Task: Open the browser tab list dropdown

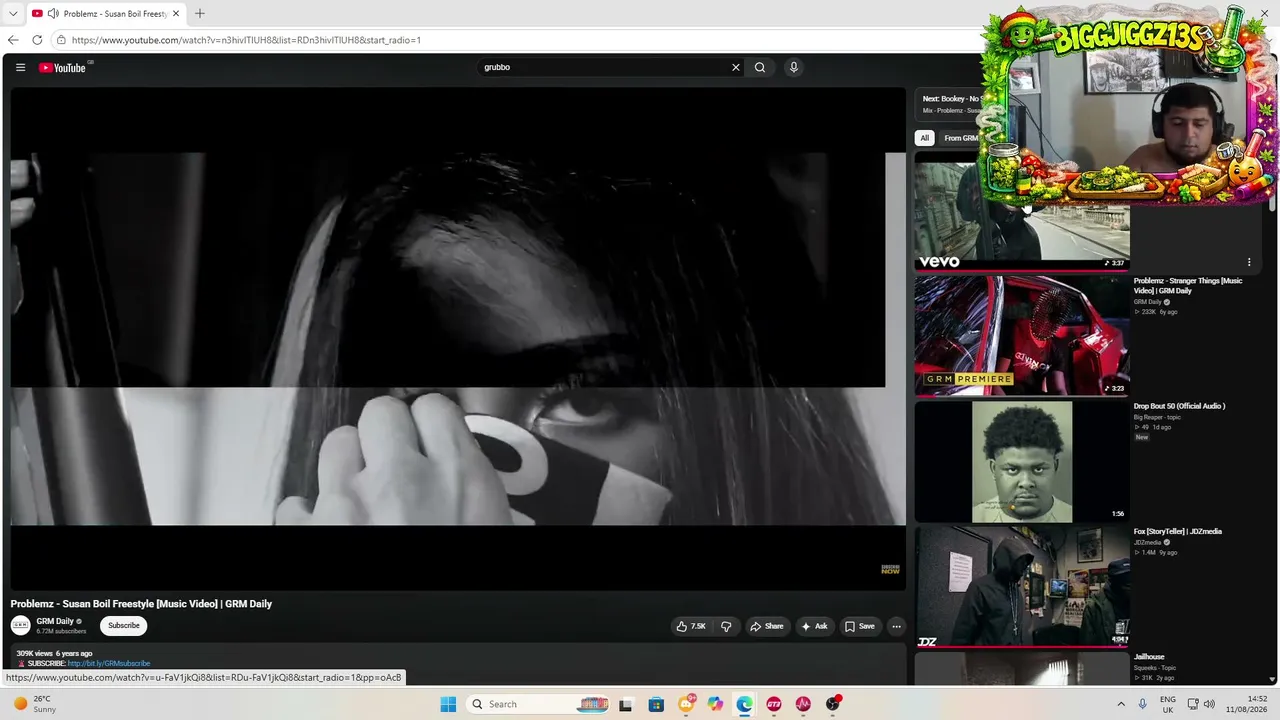Action: pos(13,14)
